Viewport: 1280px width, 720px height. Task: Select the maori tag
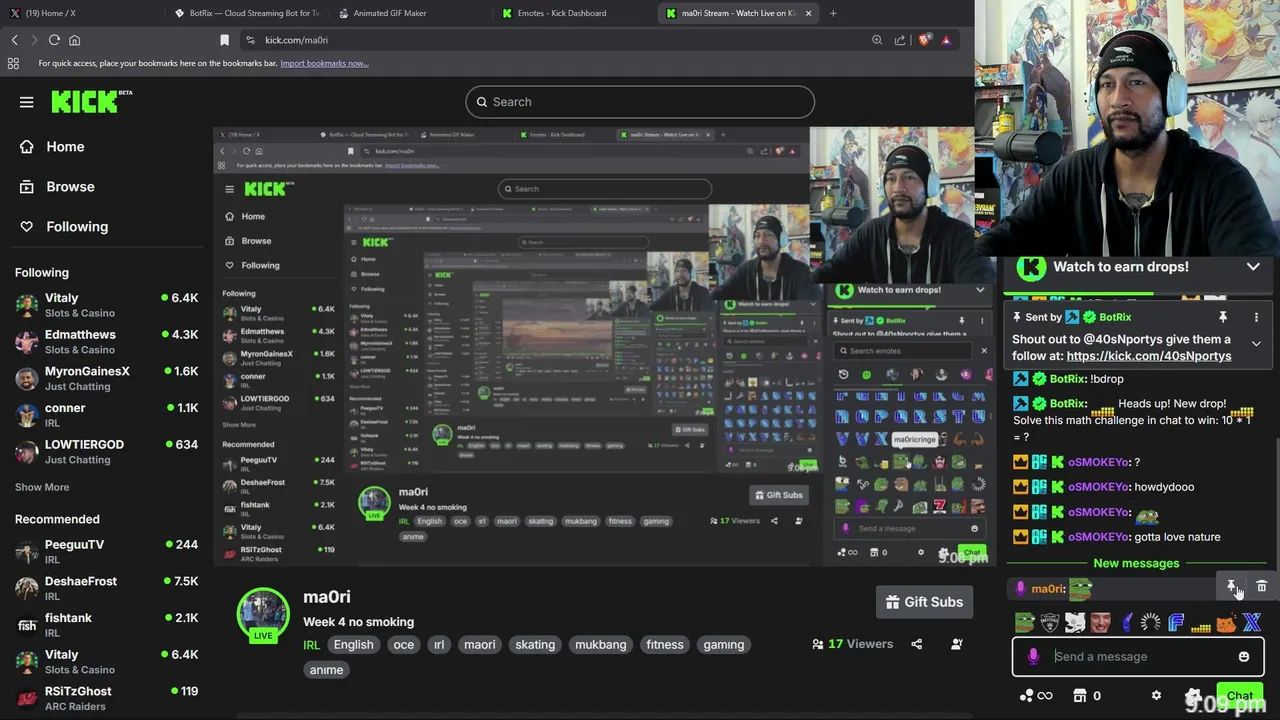click(480, 645)
